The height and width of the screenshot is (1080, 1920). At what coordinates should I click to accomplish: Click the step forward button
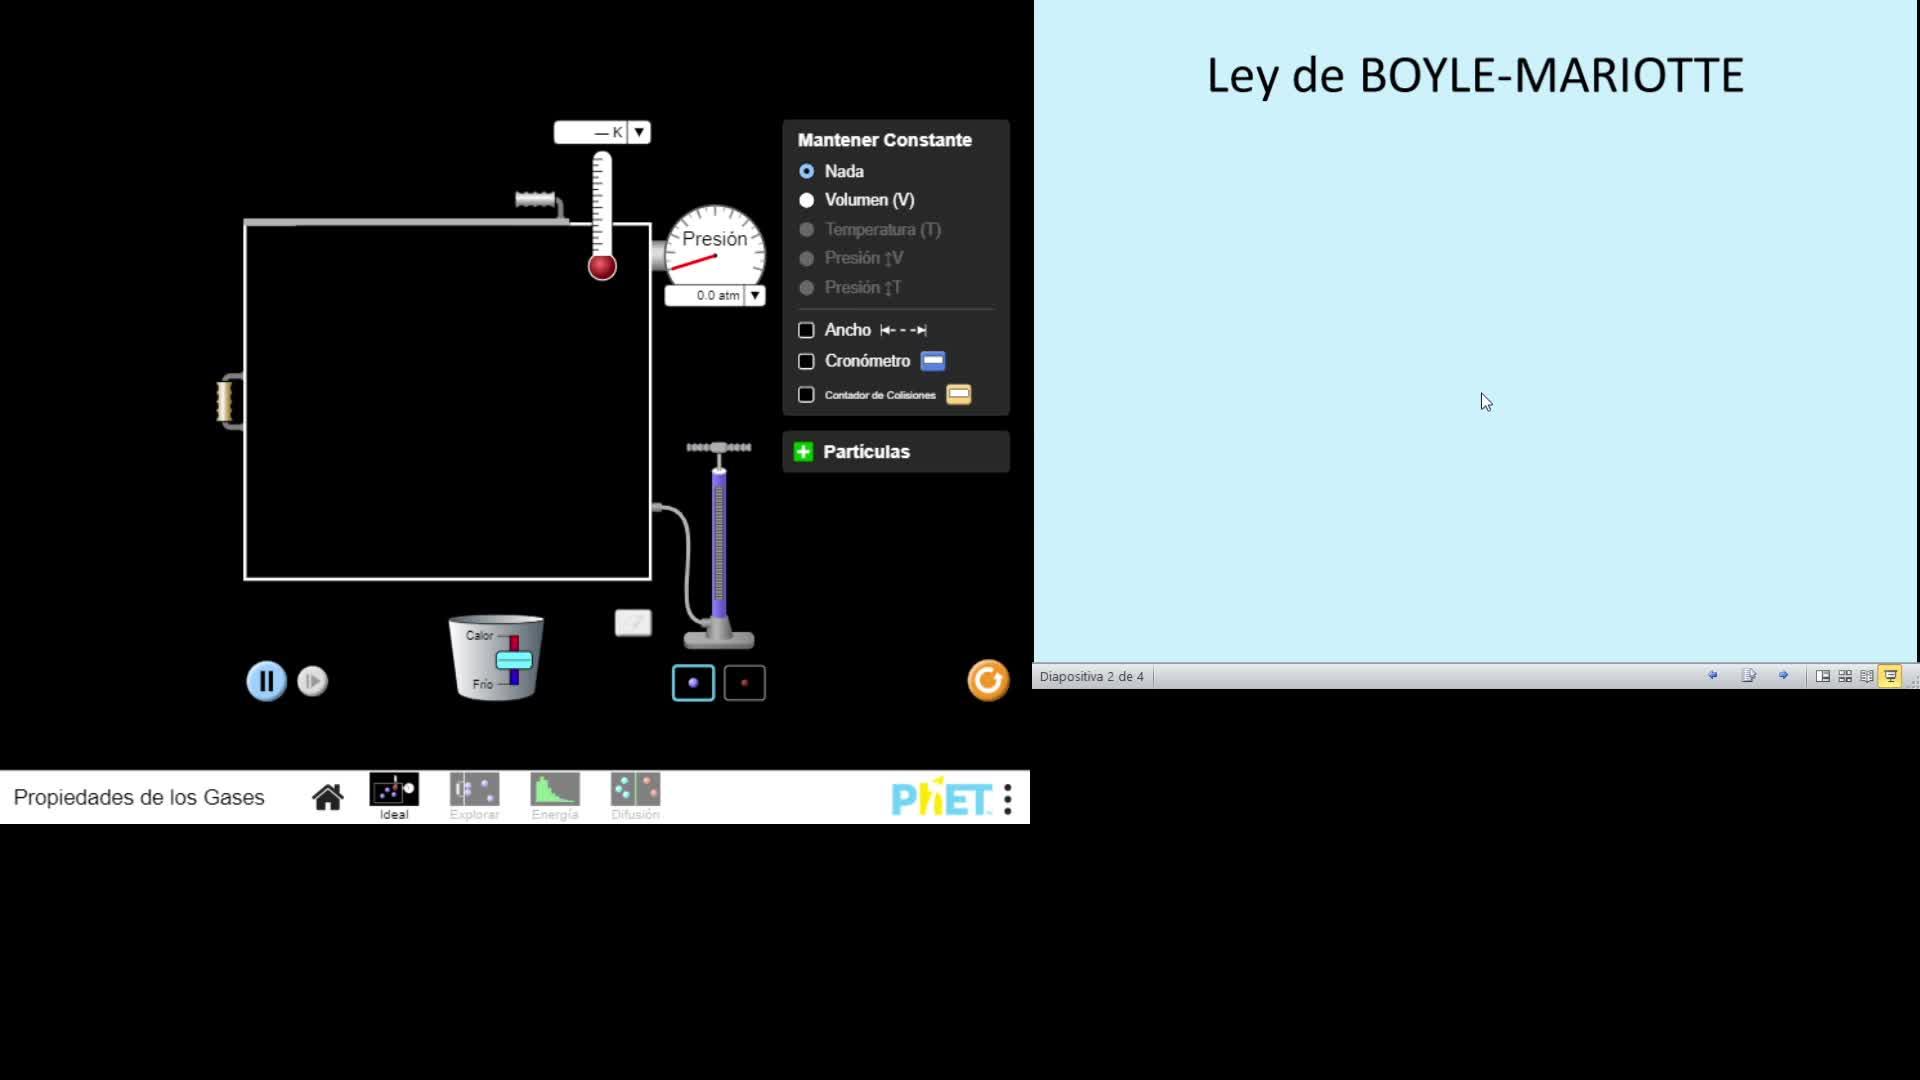click(312, 681)
